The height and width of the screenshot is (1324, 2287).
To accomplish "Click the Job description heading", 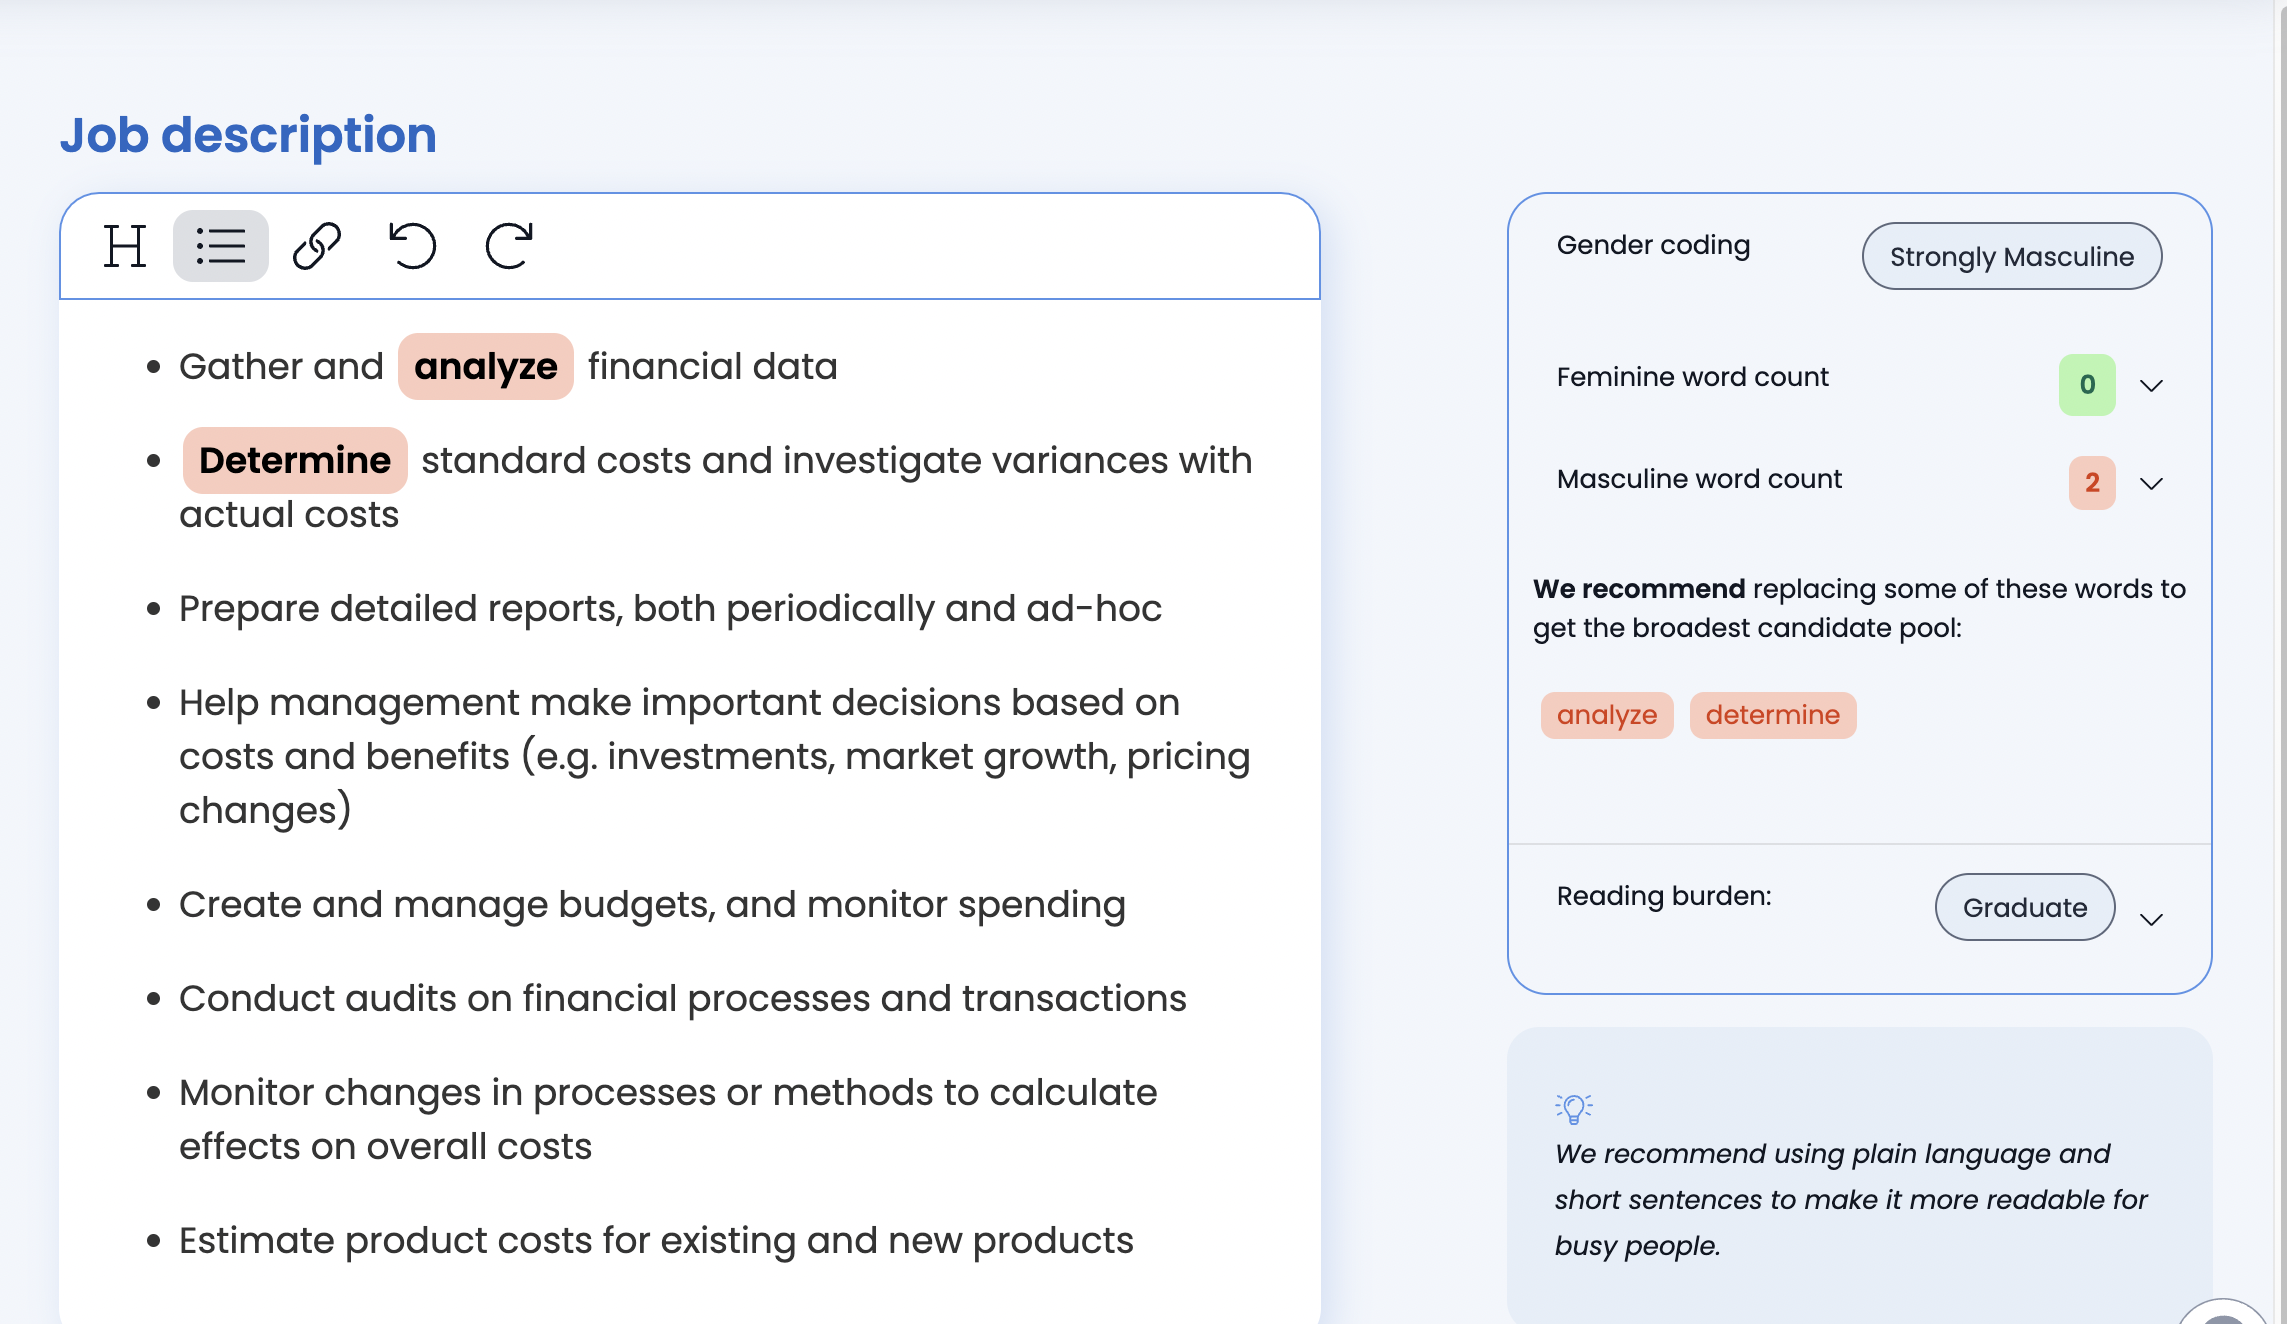I will point(248,135).
